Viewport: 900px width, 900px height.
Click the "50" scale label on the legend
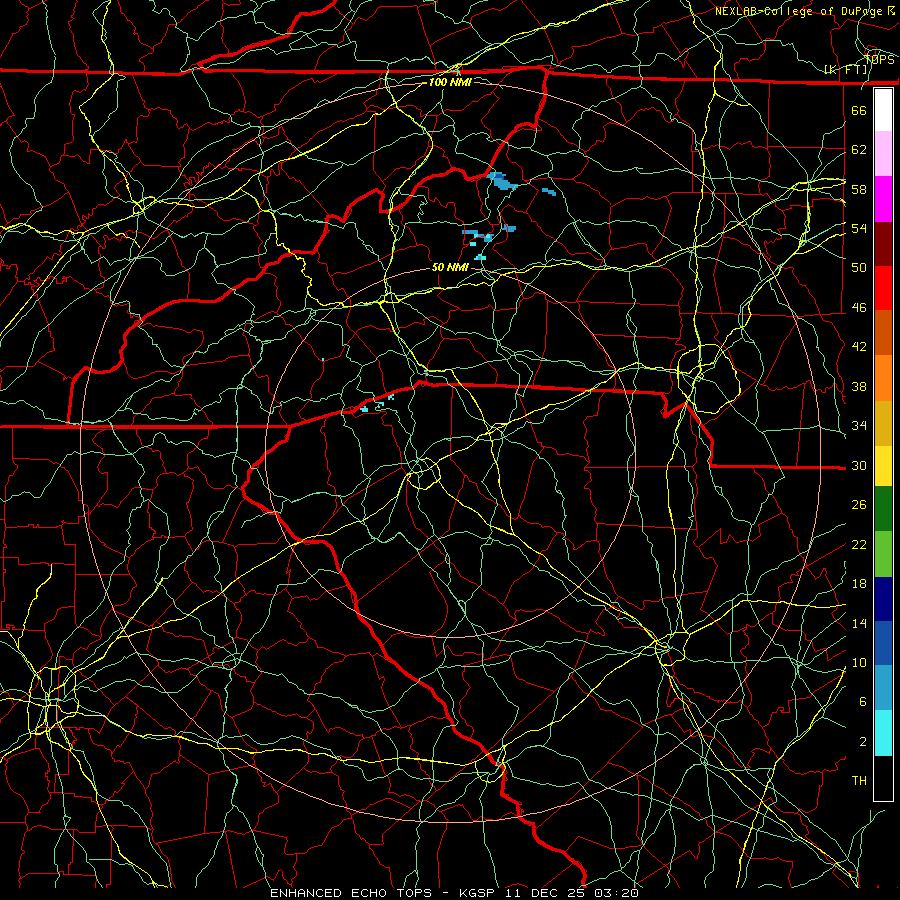859,267
